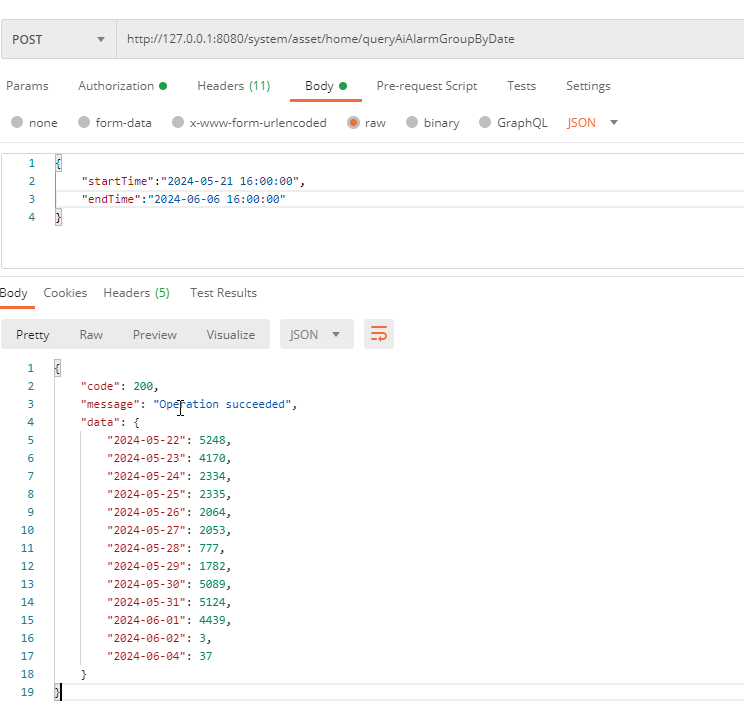Go to Pre-request Script tab
Image resolution: width=744 pixels, height=719 pixels.
(x=426, y=86)
